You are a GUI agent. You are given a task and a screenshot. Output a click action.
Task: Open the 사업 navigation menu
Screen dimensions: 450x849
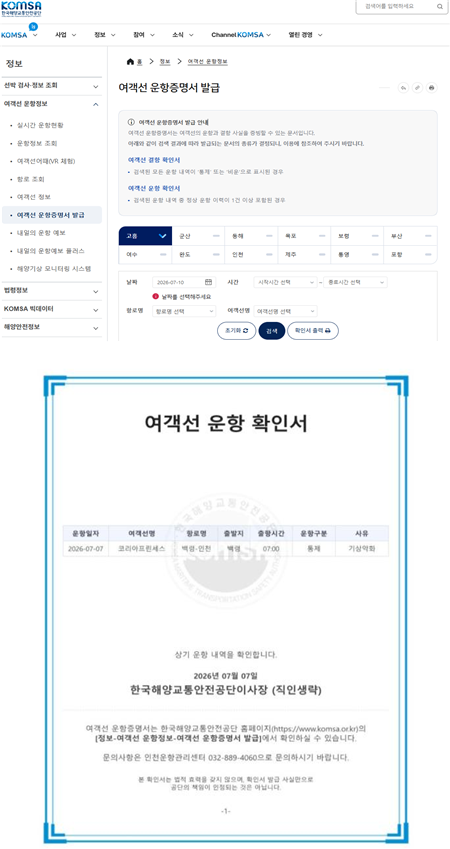[x=66, y=35]
